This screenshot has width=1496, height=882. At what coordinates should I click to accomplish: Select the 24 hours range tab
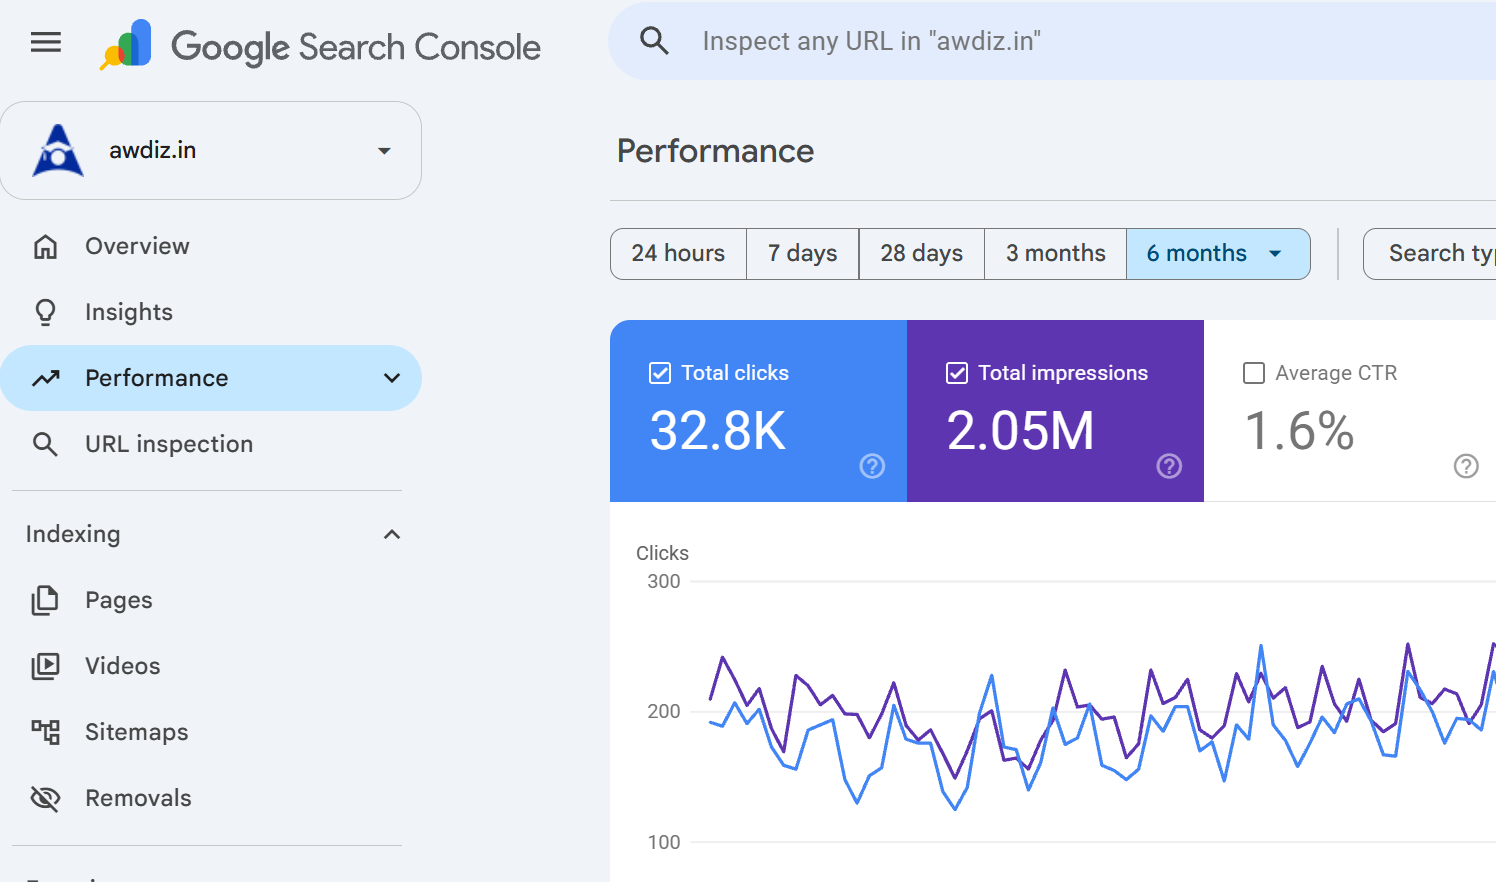pos(678,254)
